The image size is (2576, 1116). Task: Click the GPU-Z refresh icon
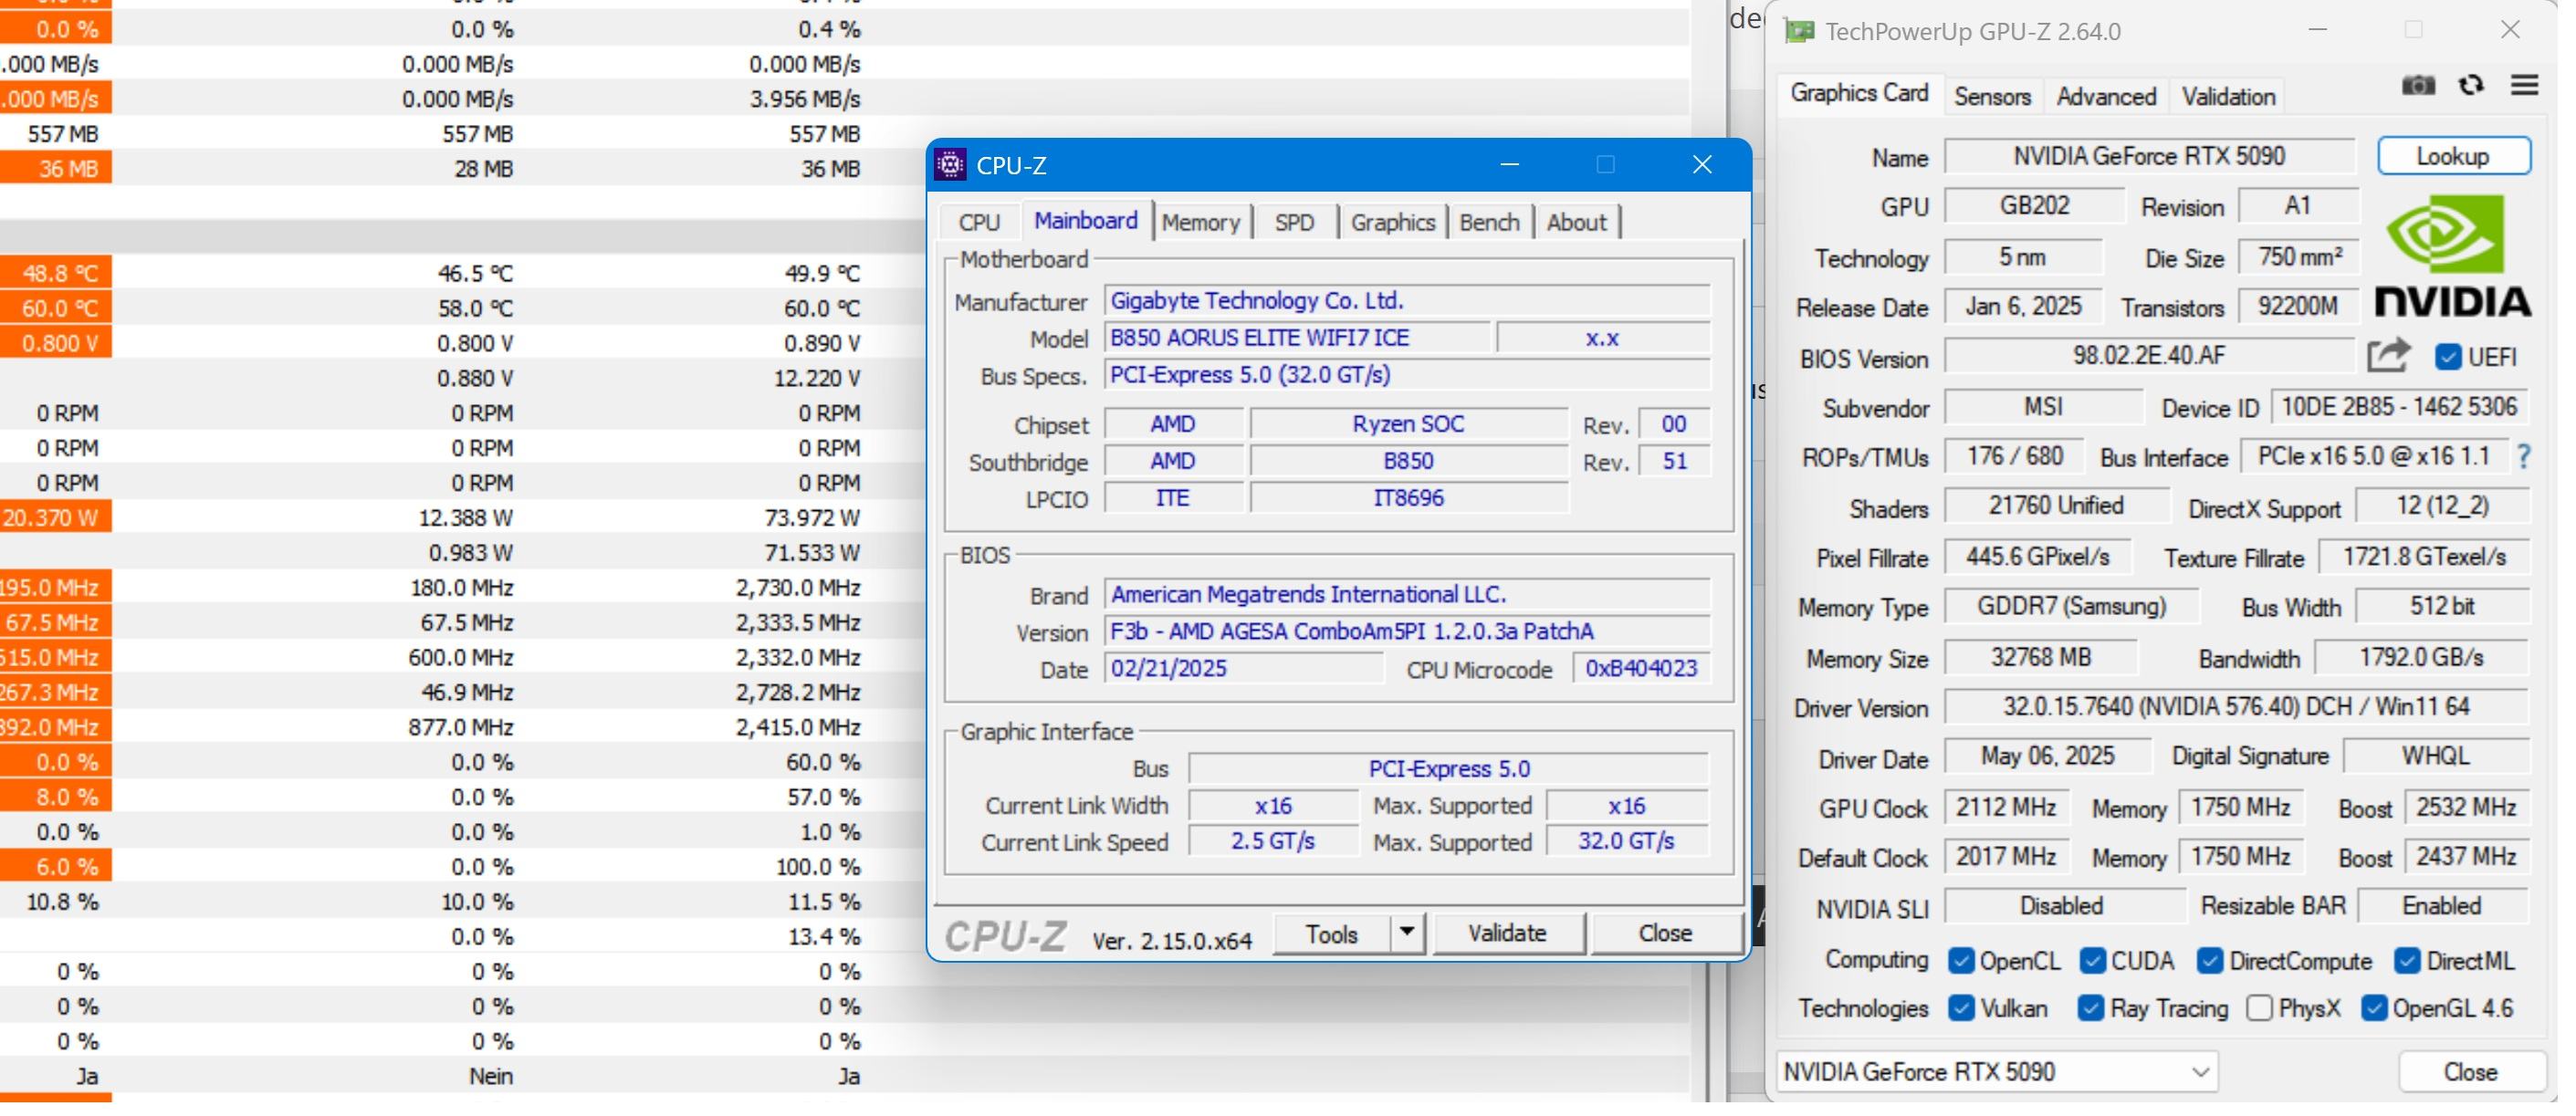2471,86
